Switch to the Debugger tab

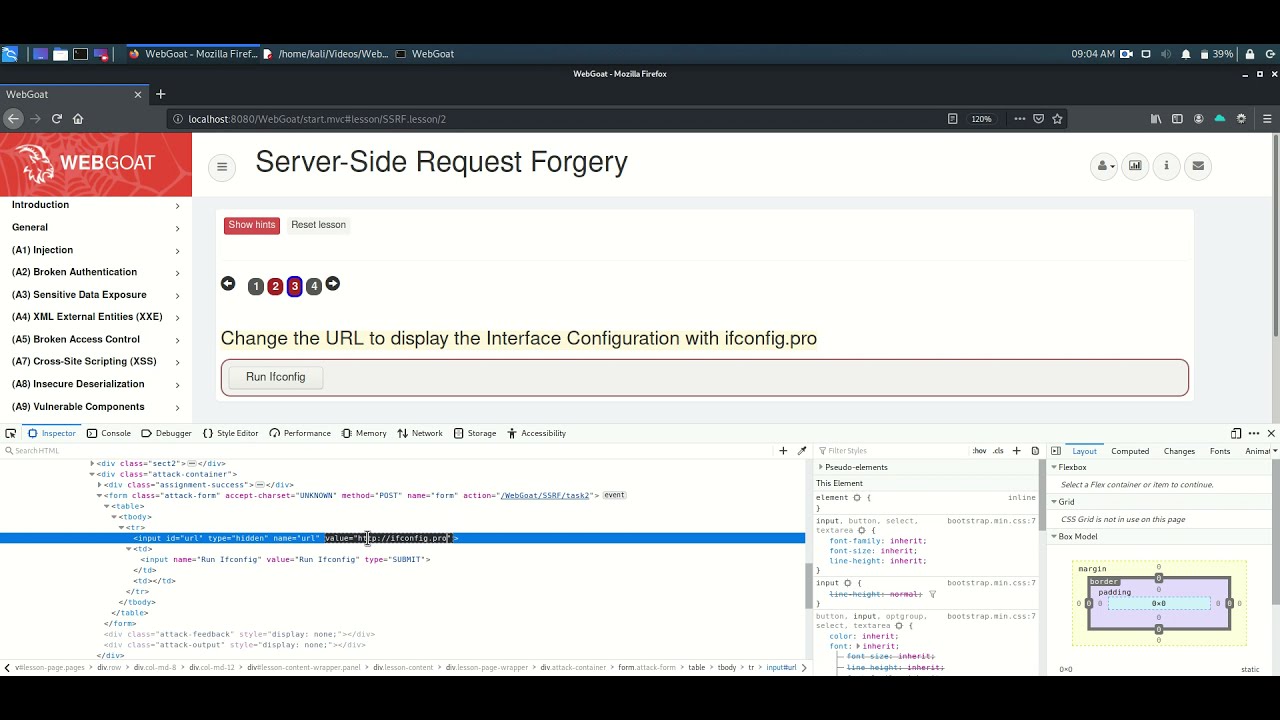(x=166, y=433)
